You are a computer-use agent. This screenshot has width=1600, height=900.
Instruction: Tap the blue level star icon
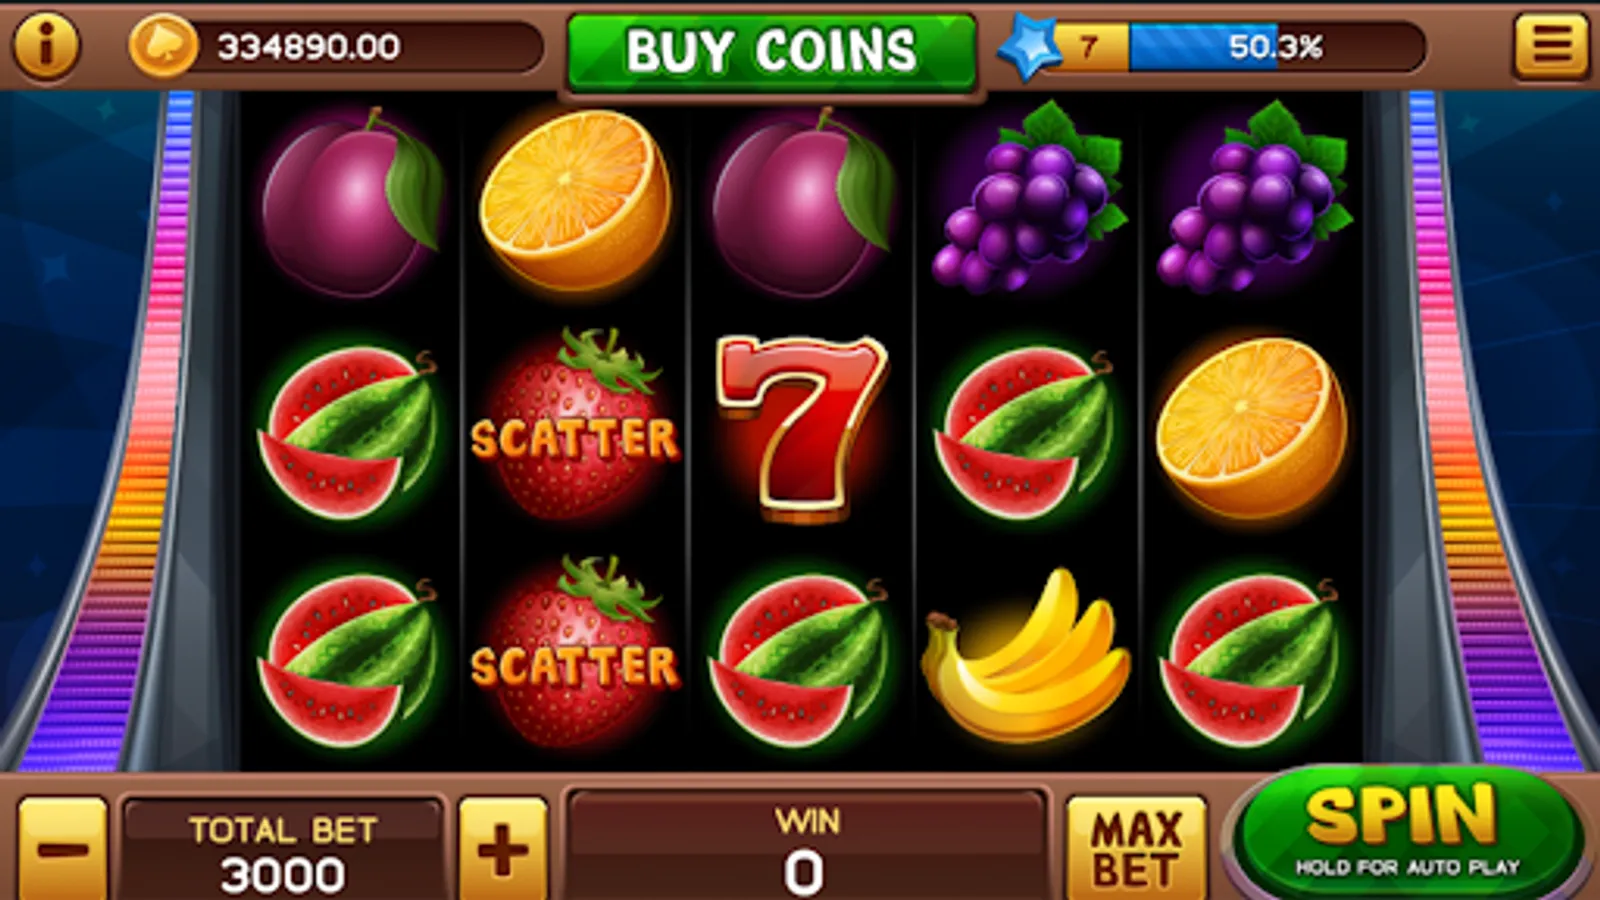coord(1029,48)
